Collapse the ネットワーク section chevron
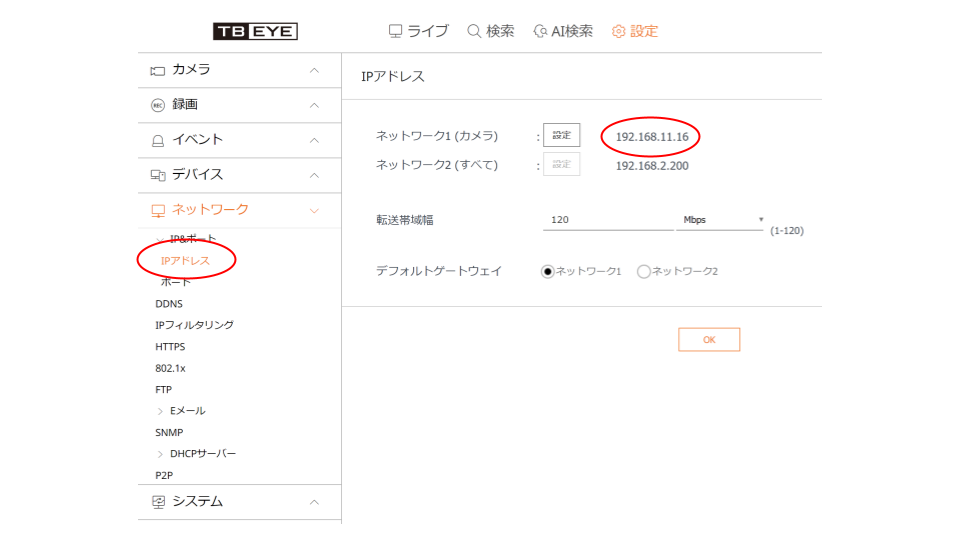 [314, 211]
